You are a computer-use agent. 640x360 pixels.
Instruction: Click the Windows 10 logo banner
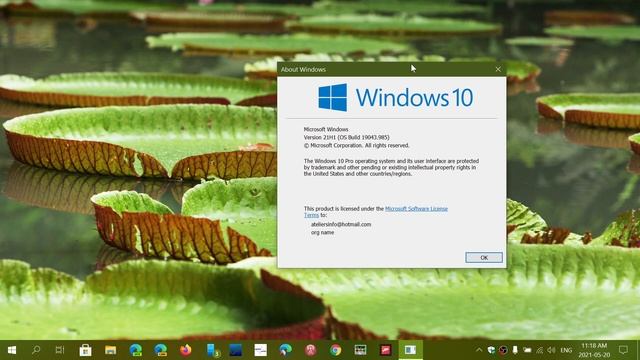[396, 98]
